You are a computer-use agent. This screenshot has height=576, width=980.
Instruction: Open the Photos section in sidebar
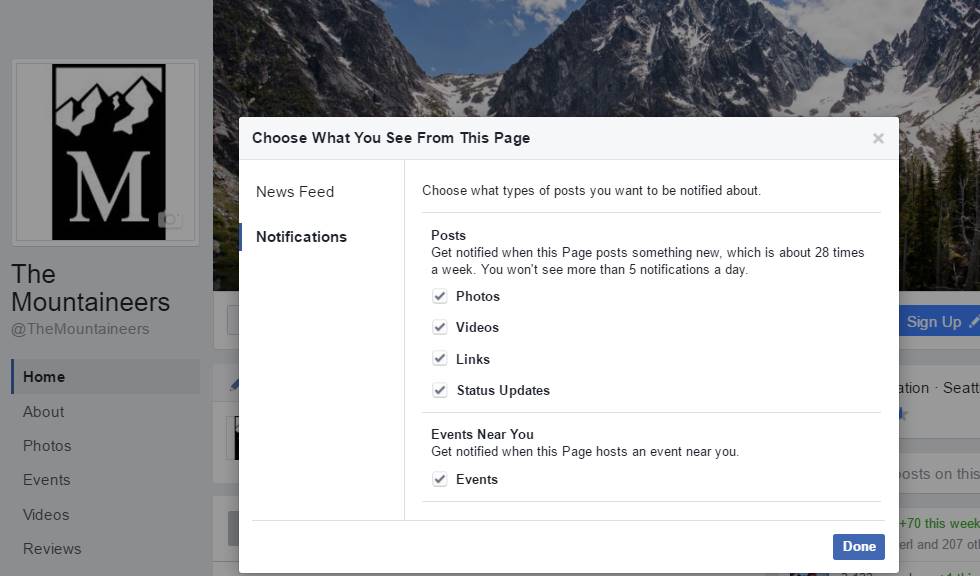pyautogui.click(x=47, y=446)
